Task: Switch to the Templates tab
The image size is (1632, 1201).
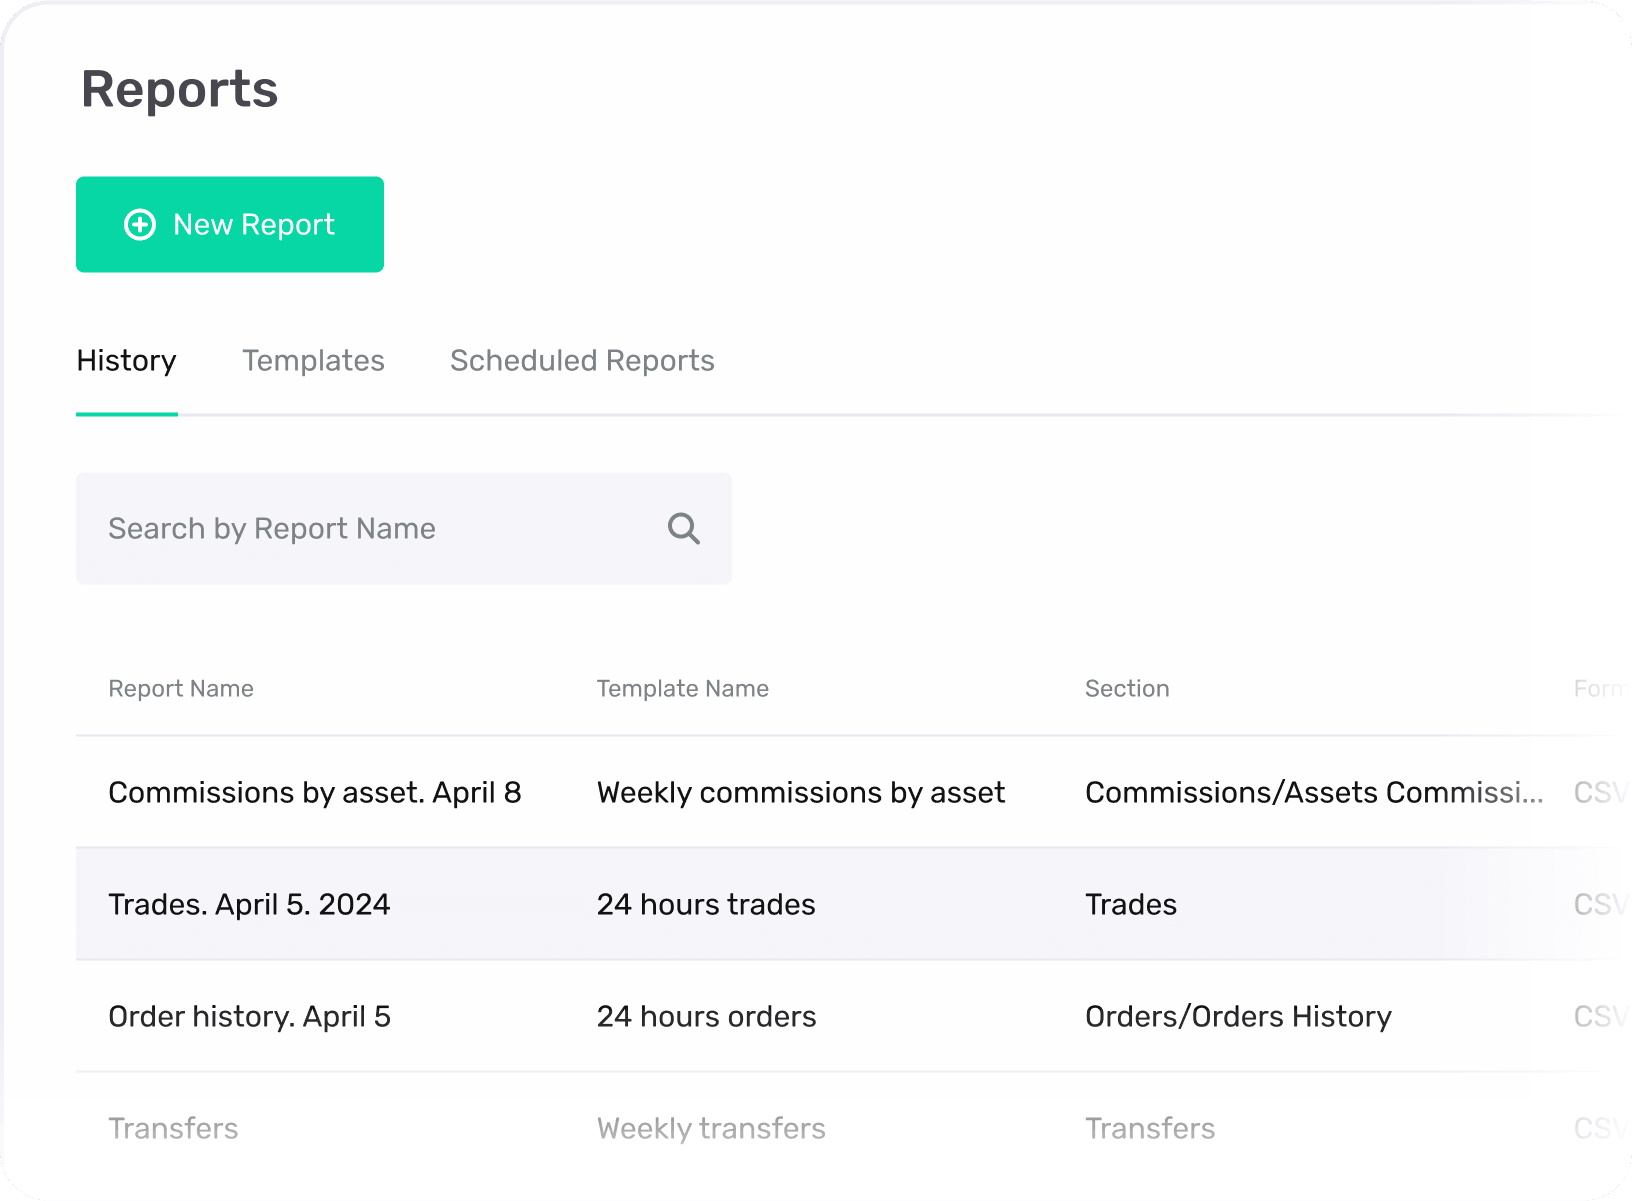Action: pos(313,361)
